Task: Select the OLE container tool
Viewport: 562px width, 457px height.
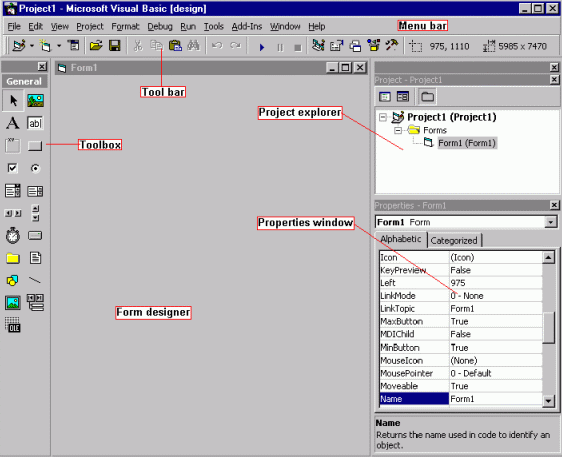Action: tap(13, 325)
